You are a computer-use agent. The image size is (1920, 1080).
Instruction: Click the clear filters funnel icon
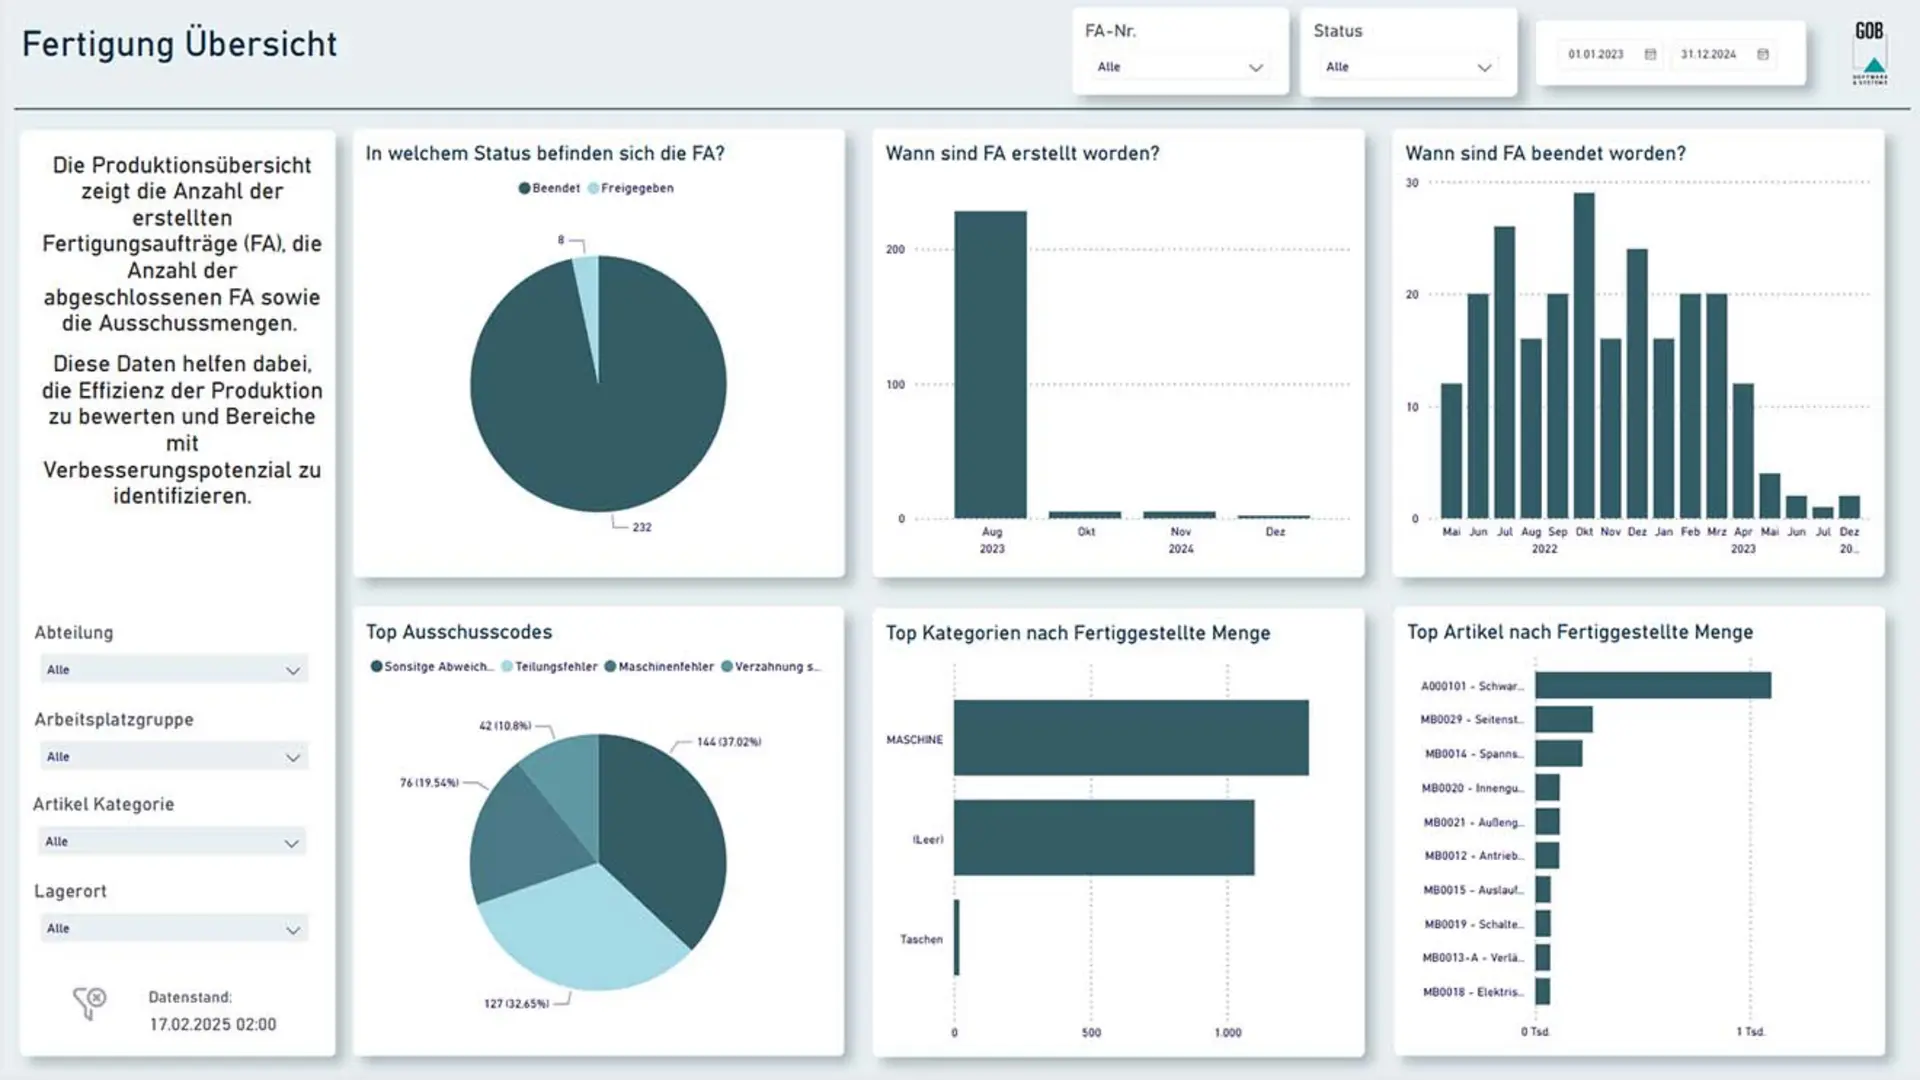coord(89,1003)
